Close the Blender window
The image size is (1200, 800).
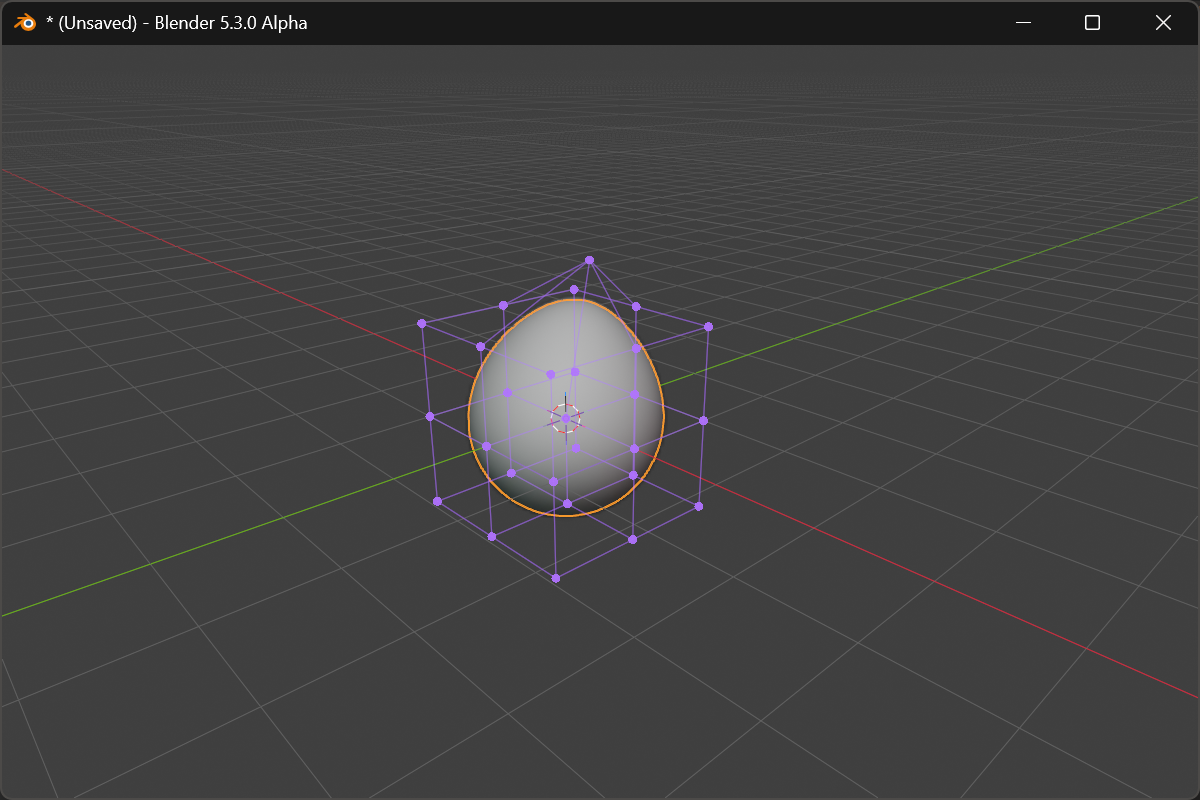[1163, 22]
